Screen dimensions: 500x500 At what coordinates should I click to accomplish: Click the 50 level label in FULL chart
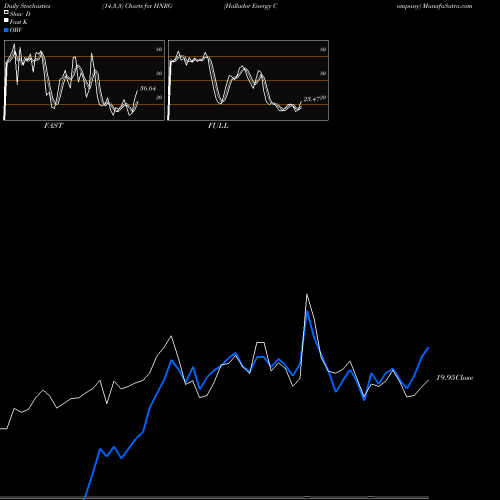(x=323, y=73)
